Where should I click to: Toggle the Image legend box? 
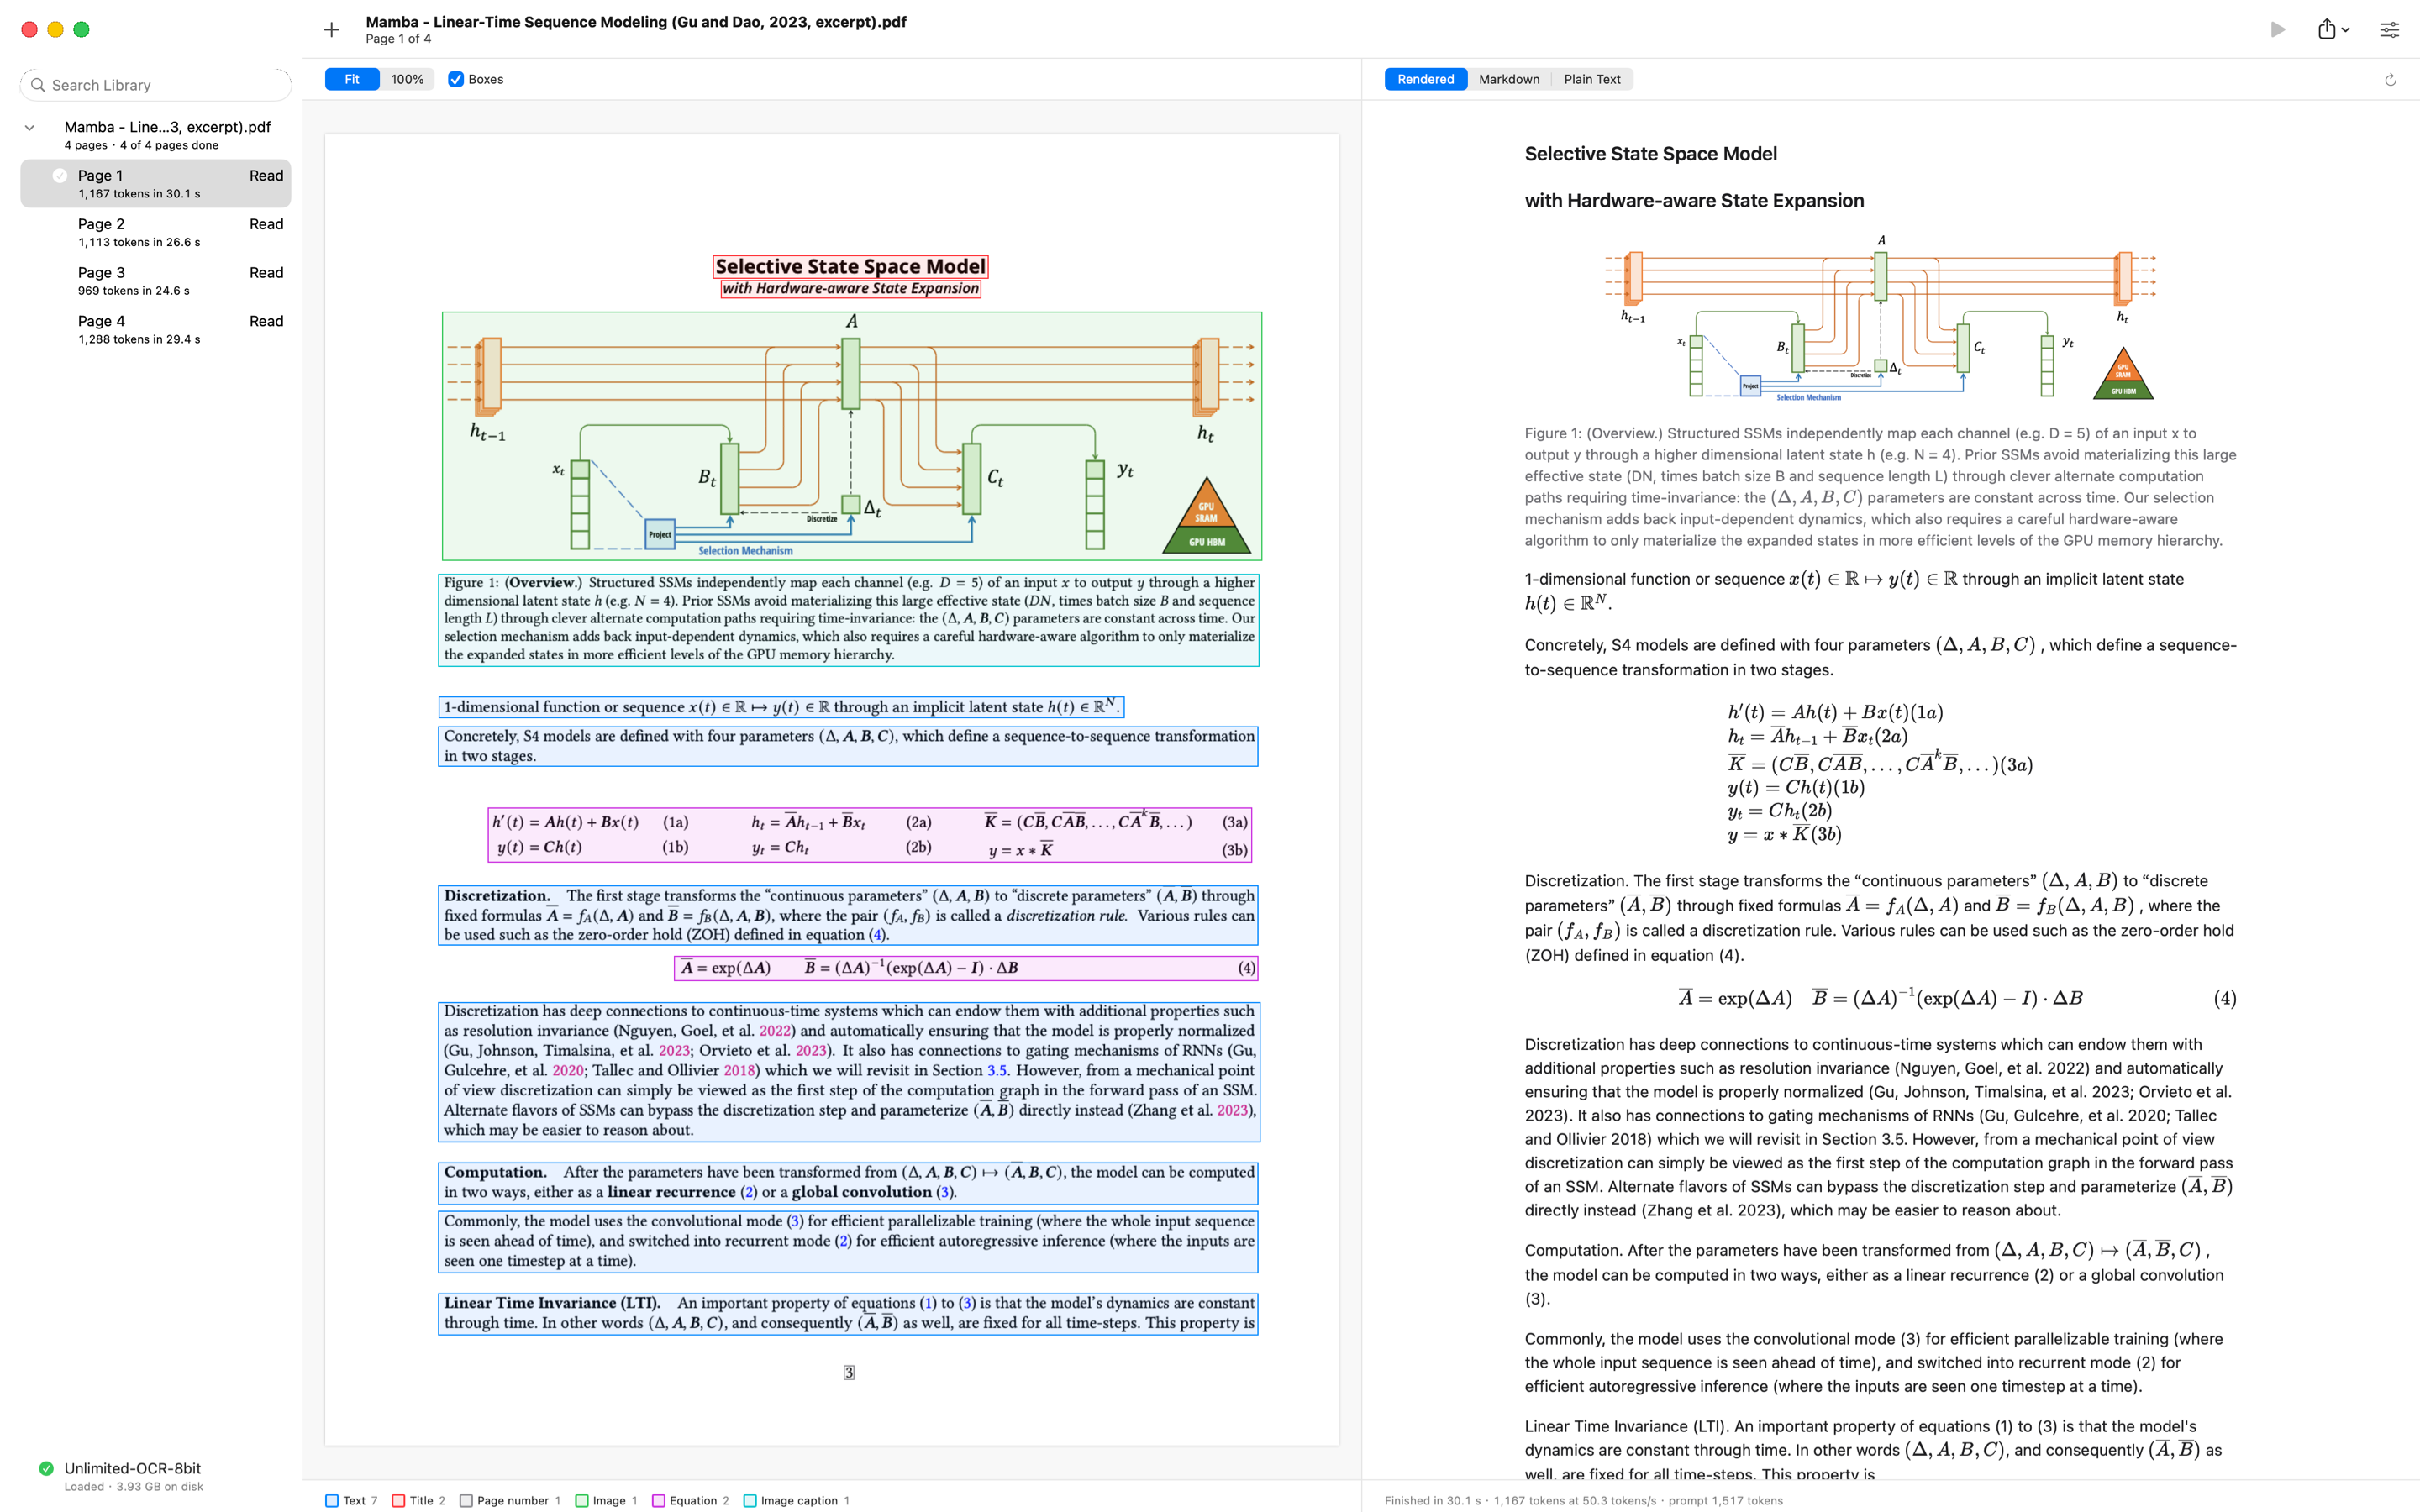[x=582, y=1500]
